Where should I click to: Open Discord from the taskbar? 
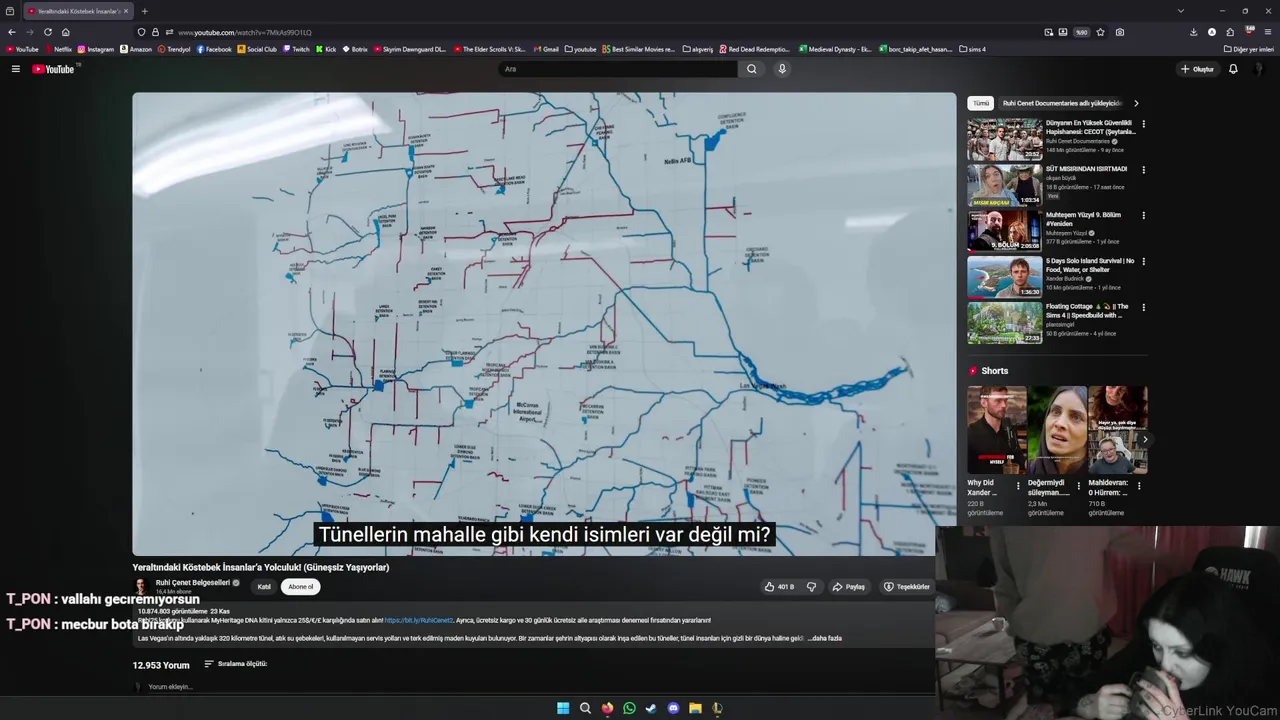tap(673, 708)
